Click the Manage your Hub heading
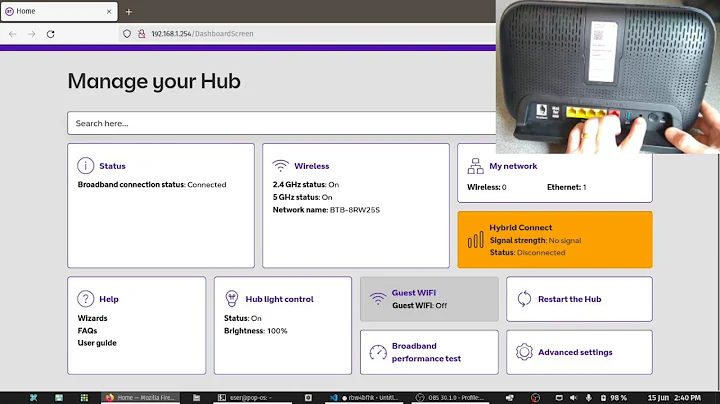This screenshot has height=404, width=720. [x=154, y=81]
